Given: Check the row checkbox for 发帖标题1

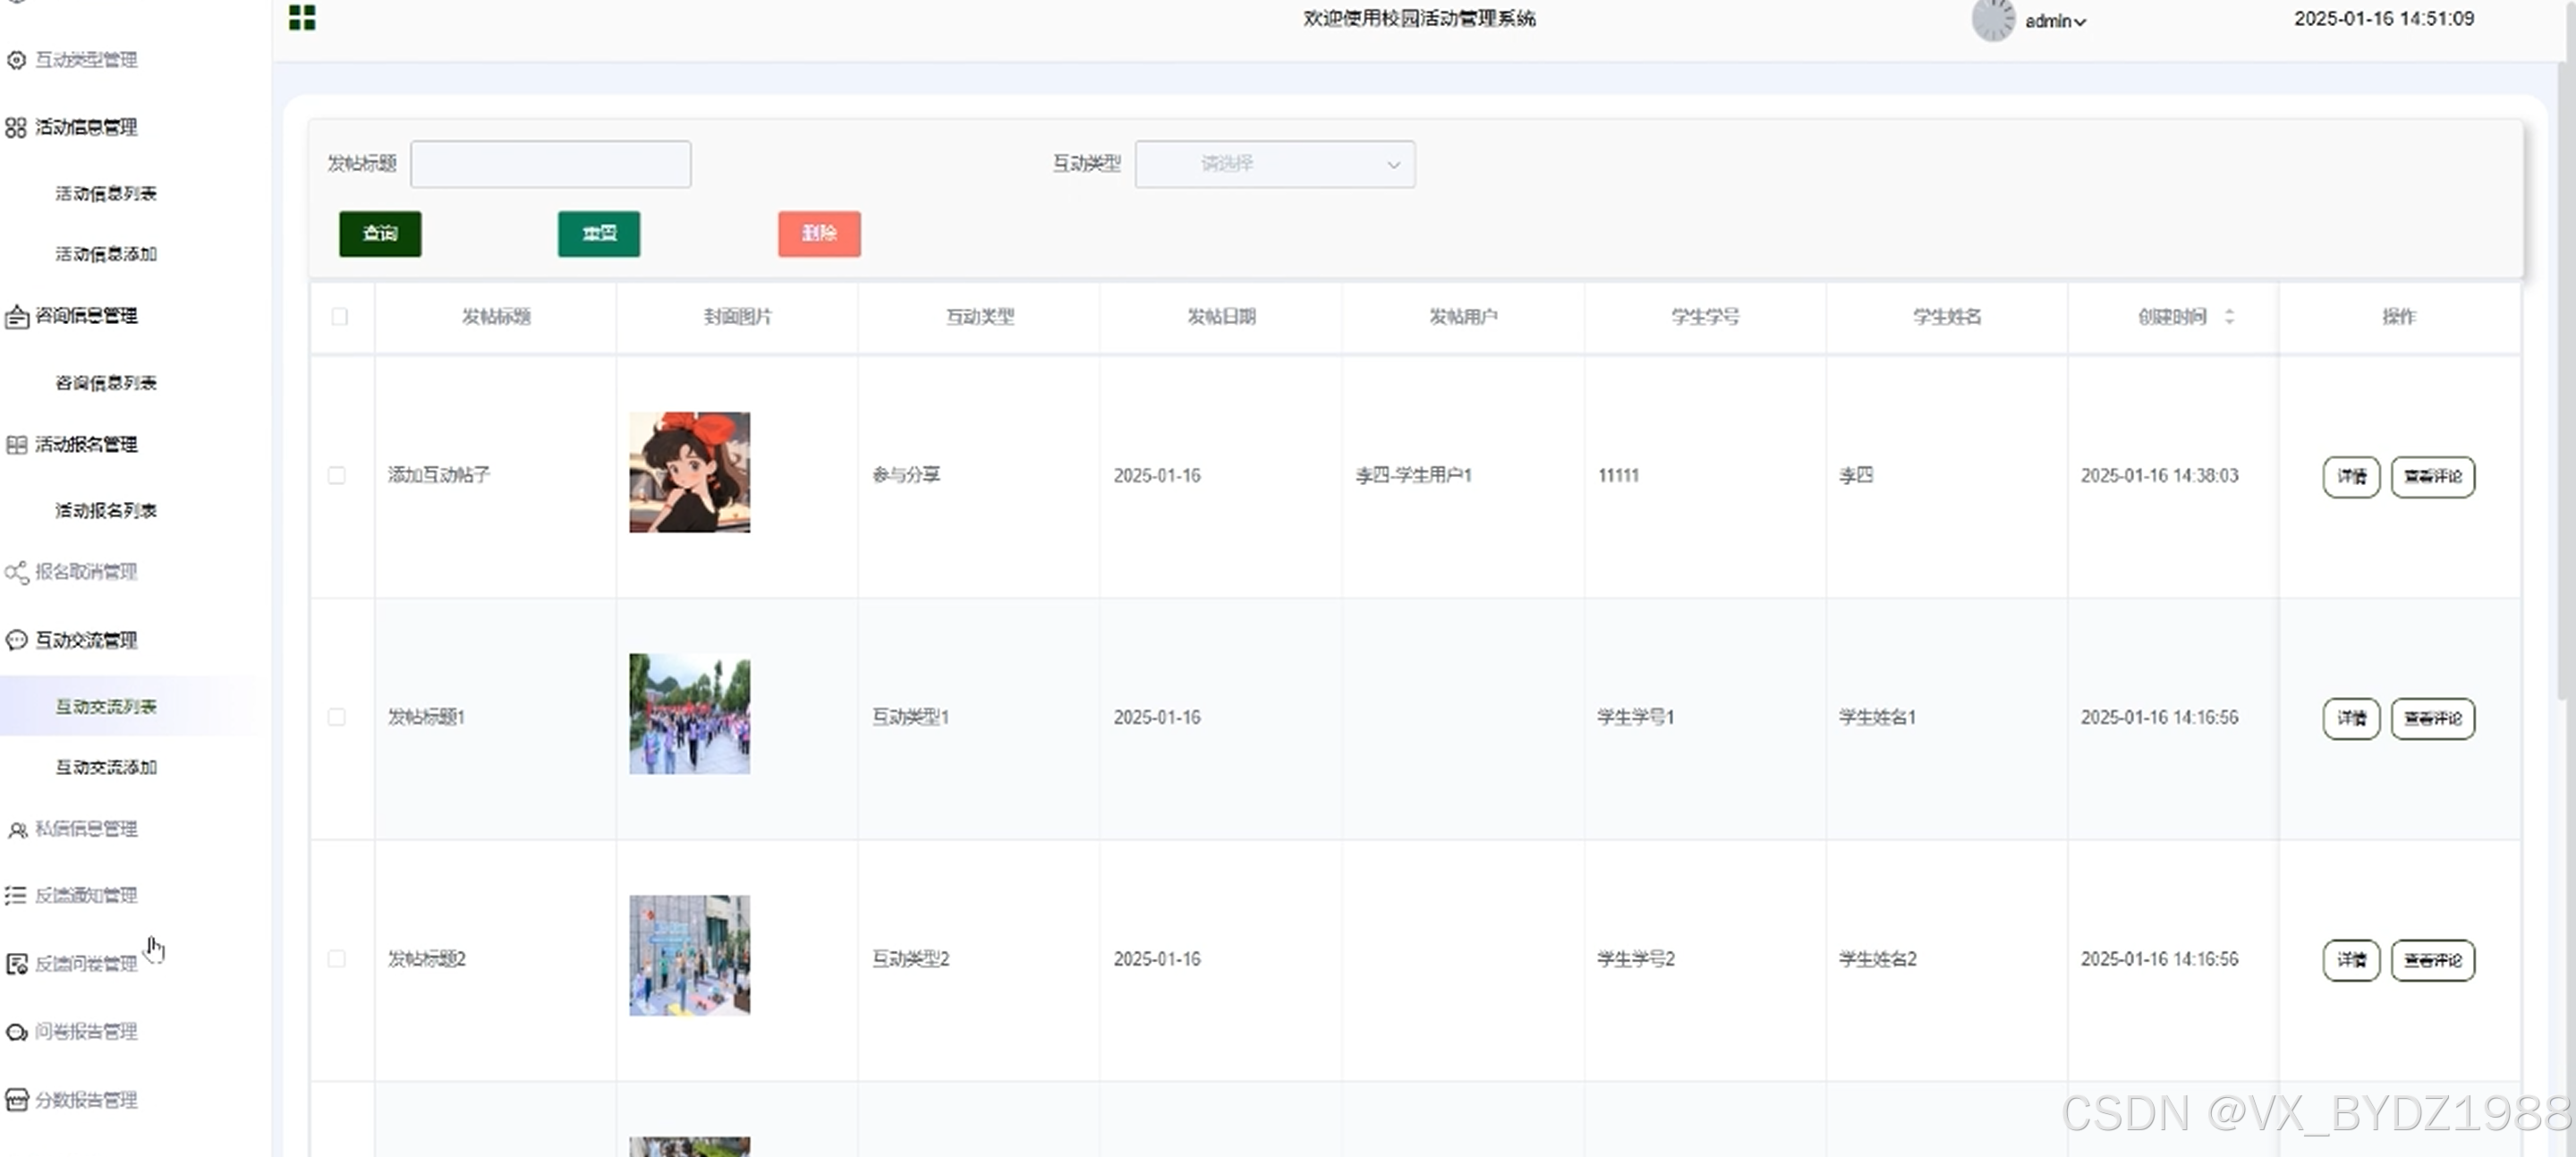Looking at the screenshot, I should click(337, 717).
